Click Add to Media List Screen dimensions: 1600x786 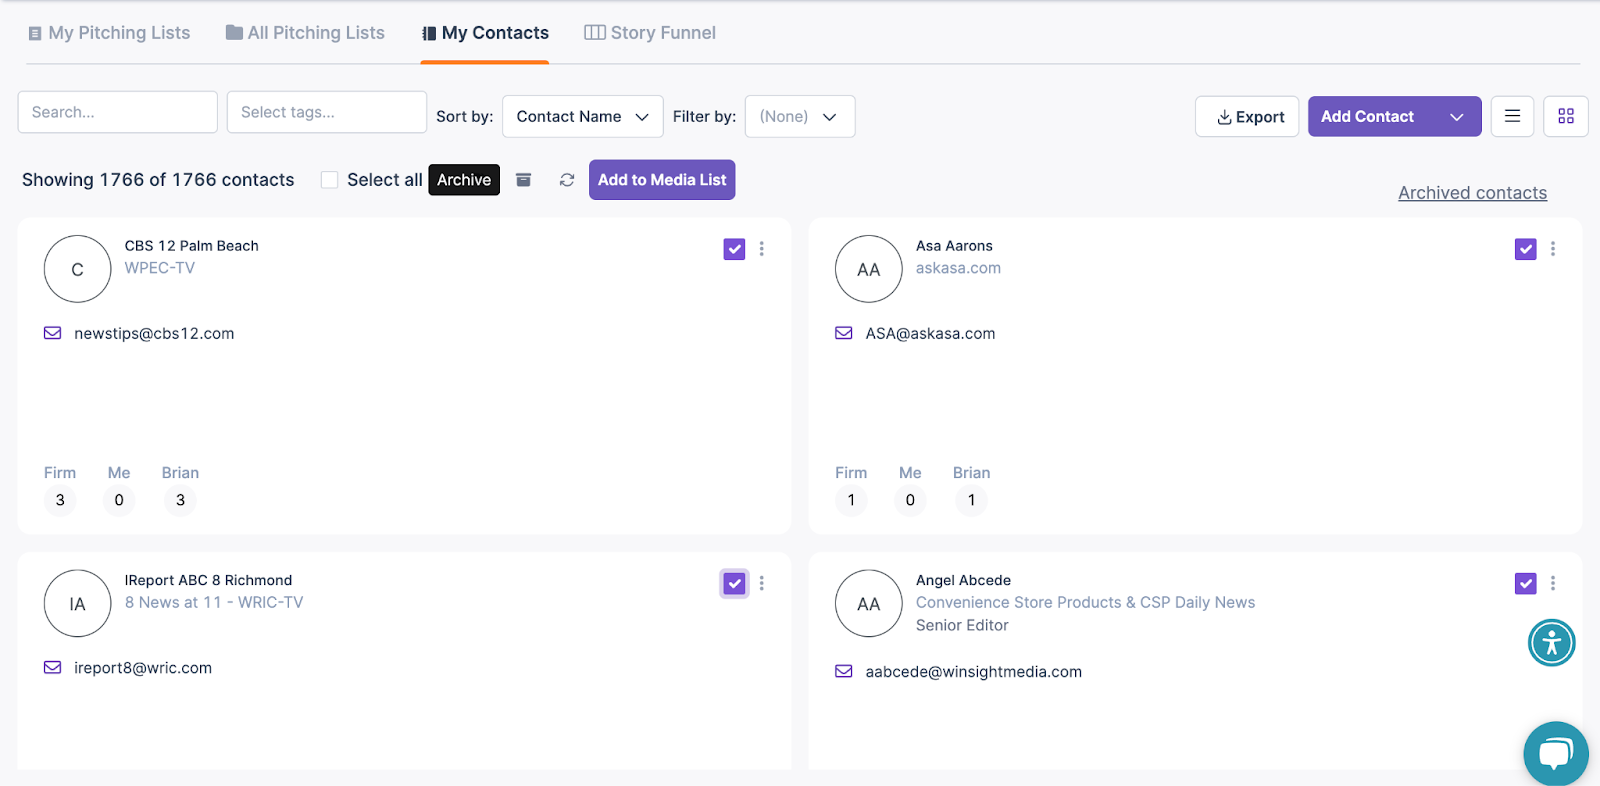(x=662, y=180)
